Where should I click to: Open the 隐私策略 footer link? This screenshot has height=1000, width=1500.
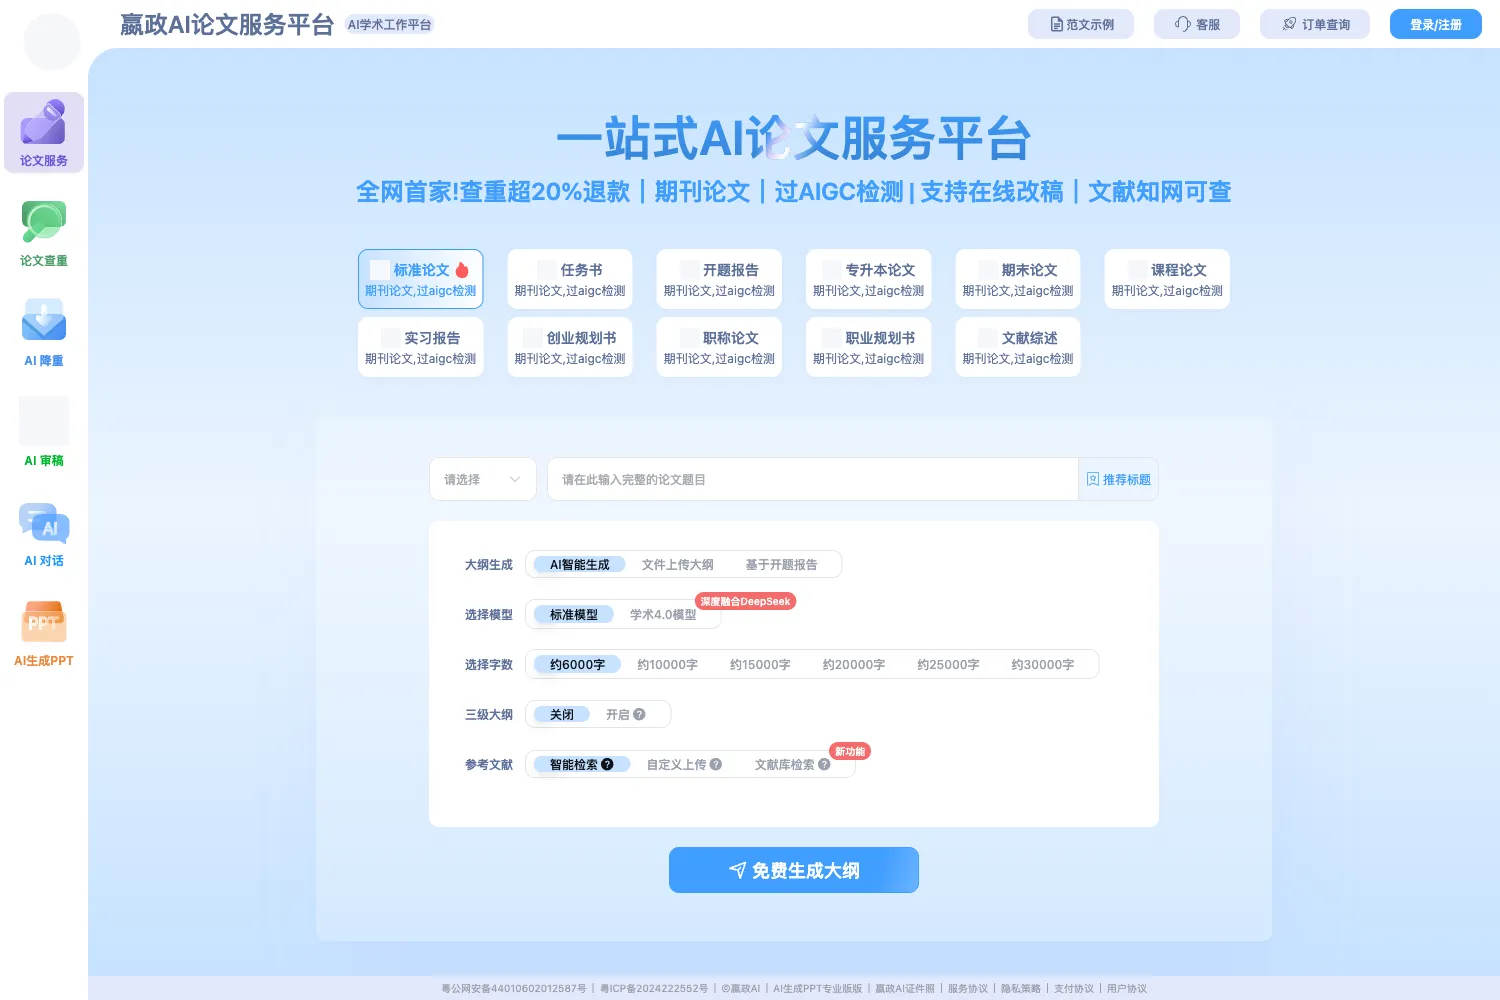(1021, 989)
